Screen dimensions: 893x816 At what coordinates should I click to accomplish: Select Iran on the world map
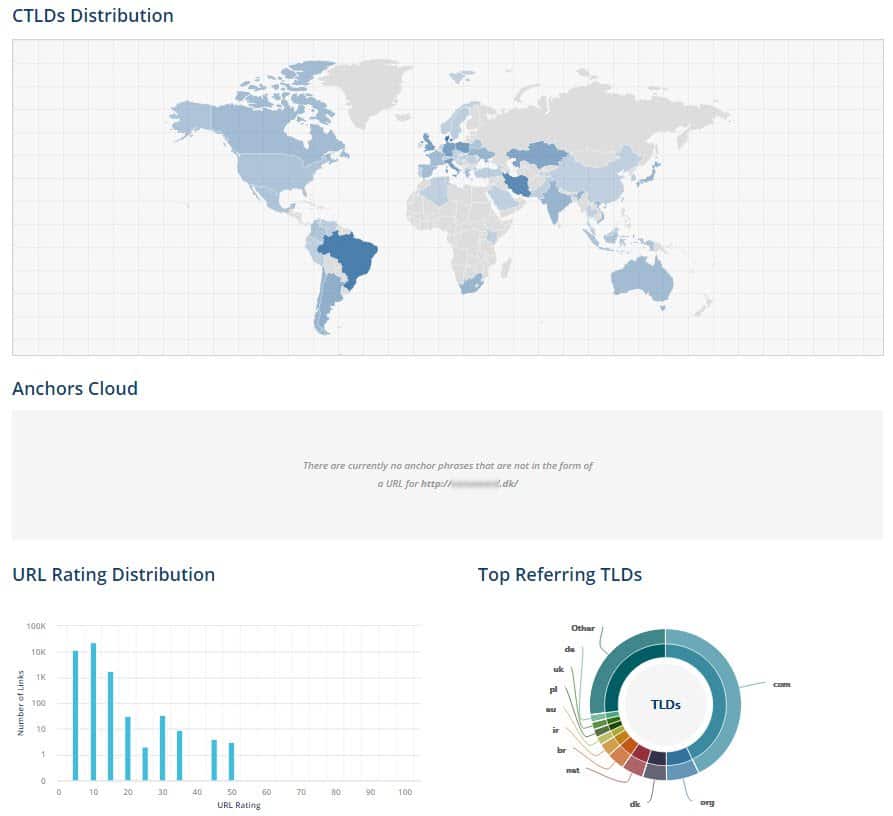516,184
